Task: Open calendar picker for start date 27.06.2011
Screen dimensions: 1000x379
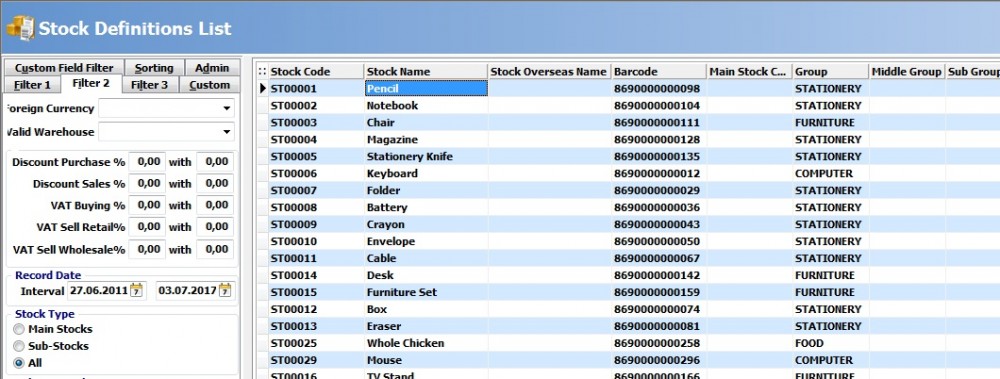Action: point(136,290)
